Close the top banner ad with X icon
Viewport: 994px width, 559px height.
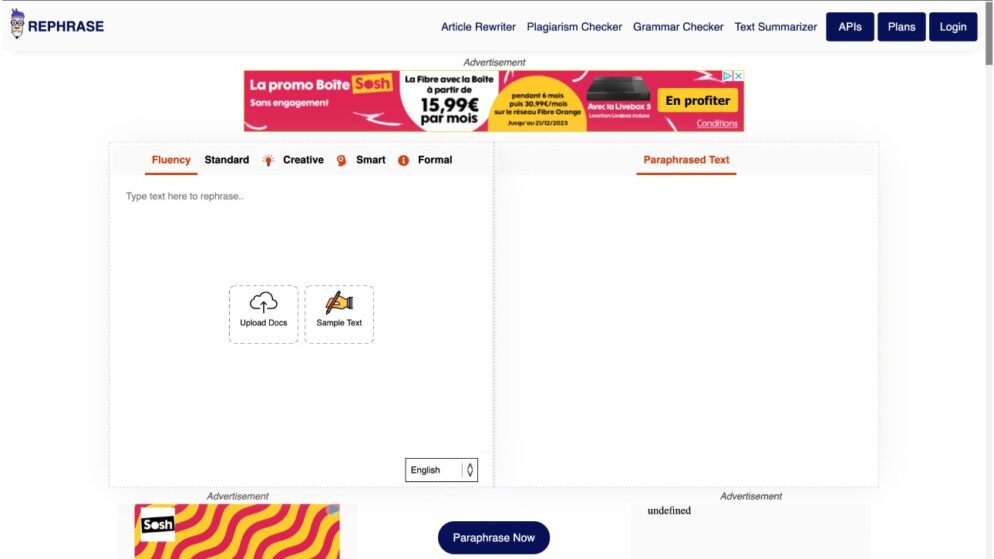click(x=739, y=75)
